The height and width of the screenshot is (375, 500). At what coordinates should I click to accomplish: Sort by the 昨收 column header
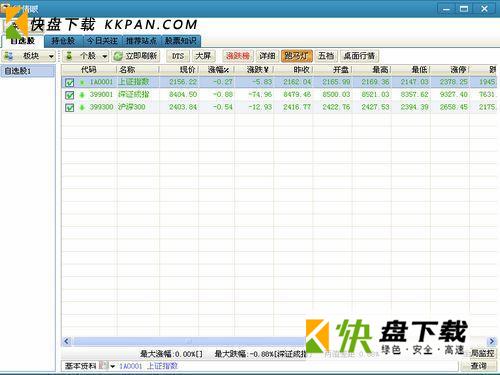click(x=293, y=70)
